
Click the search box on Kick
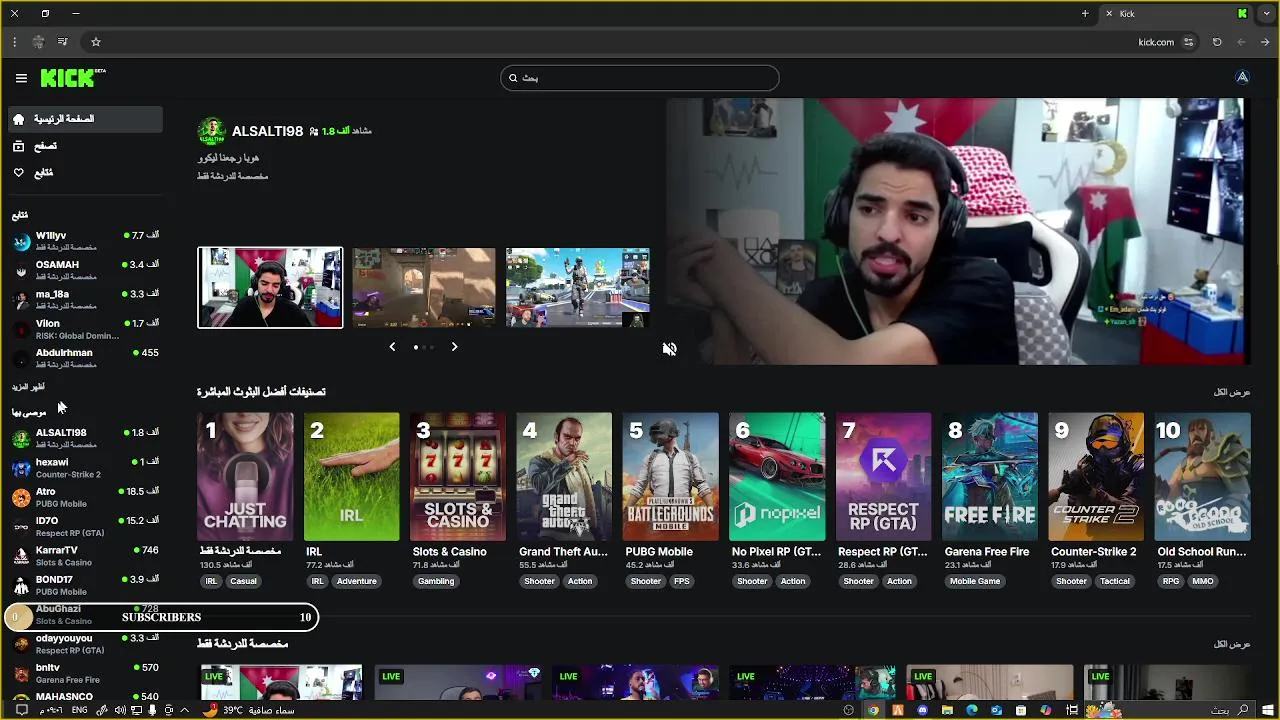[639, 78]
